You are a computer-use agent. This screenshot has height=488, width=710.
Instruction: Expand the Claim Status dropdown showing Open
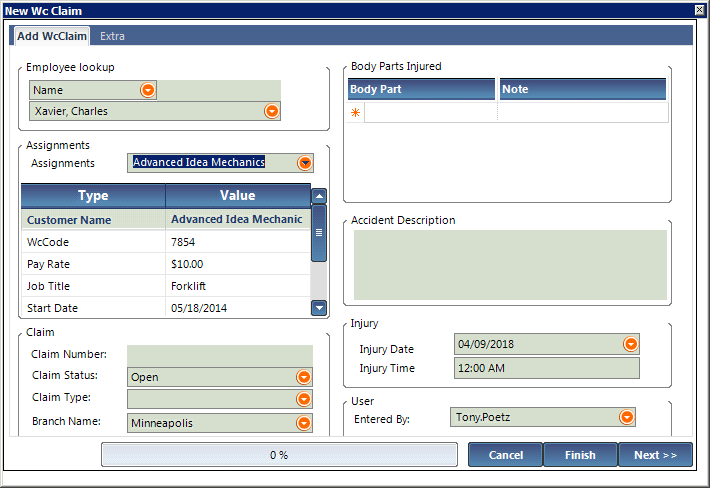[x=304, y=377]
